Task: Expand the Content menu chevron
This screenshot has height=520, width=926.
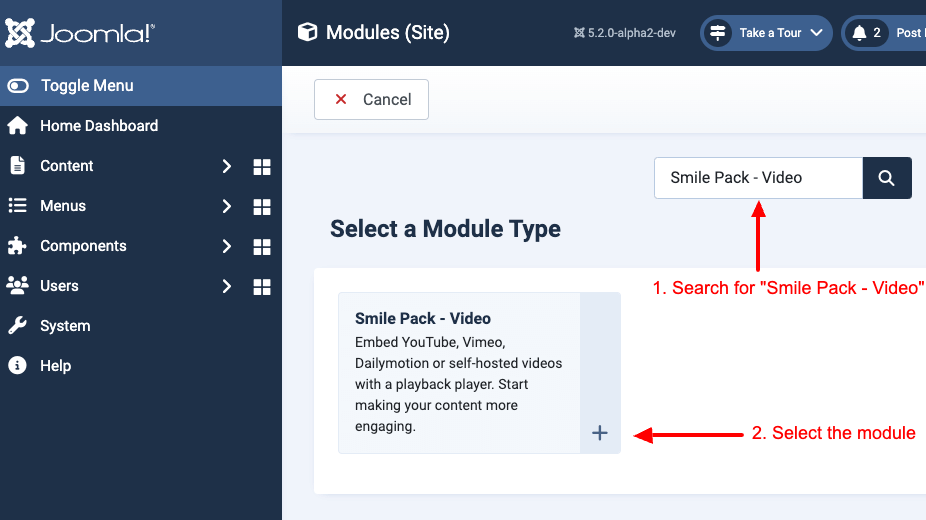Action: (x=226, y=166)
